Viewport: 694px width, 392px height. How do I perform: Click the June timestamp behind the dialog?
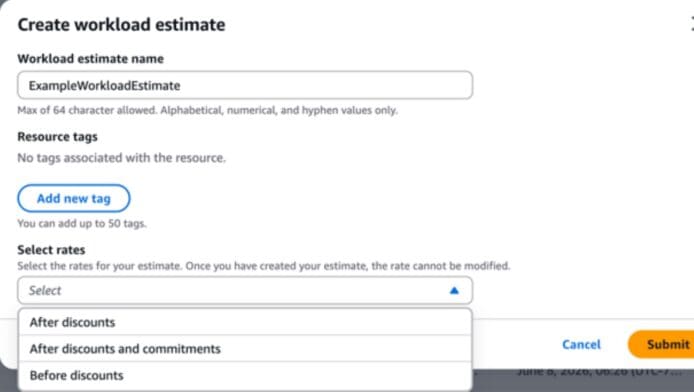tap(600, 373)
